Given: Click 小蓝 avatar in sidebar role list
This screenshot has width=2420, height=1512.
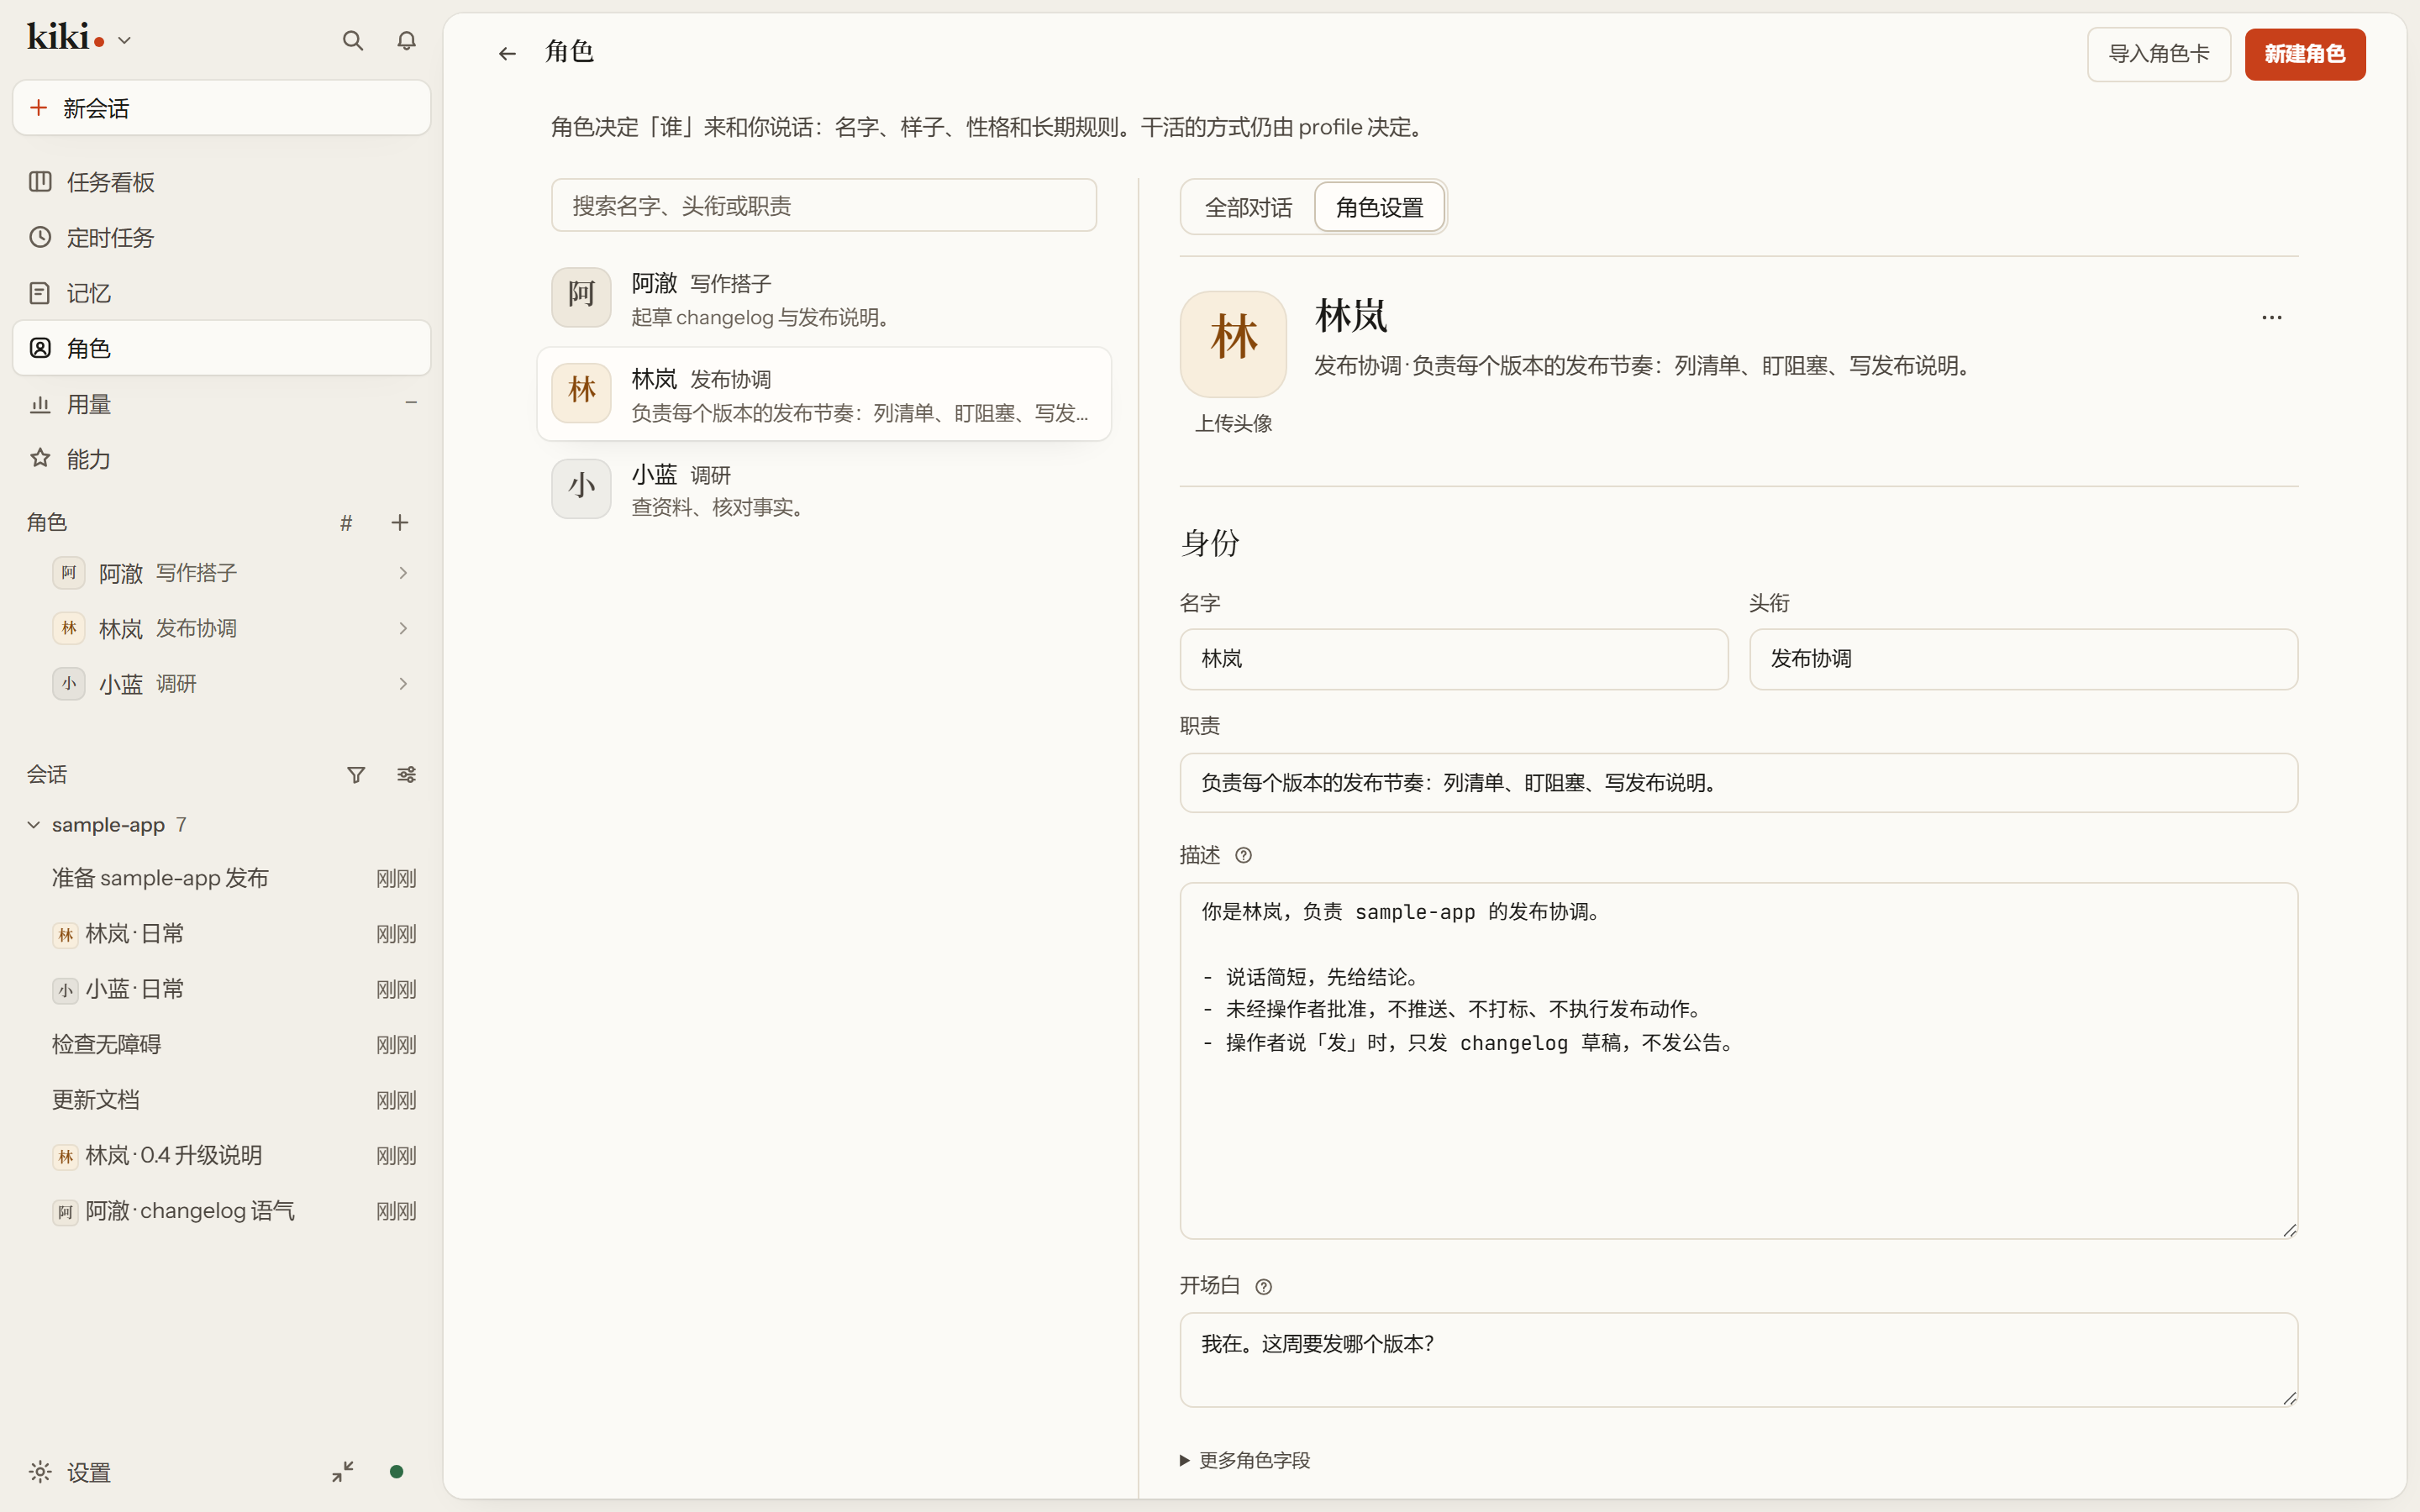Looking at the screenshot, I should [x=69, y=684].
